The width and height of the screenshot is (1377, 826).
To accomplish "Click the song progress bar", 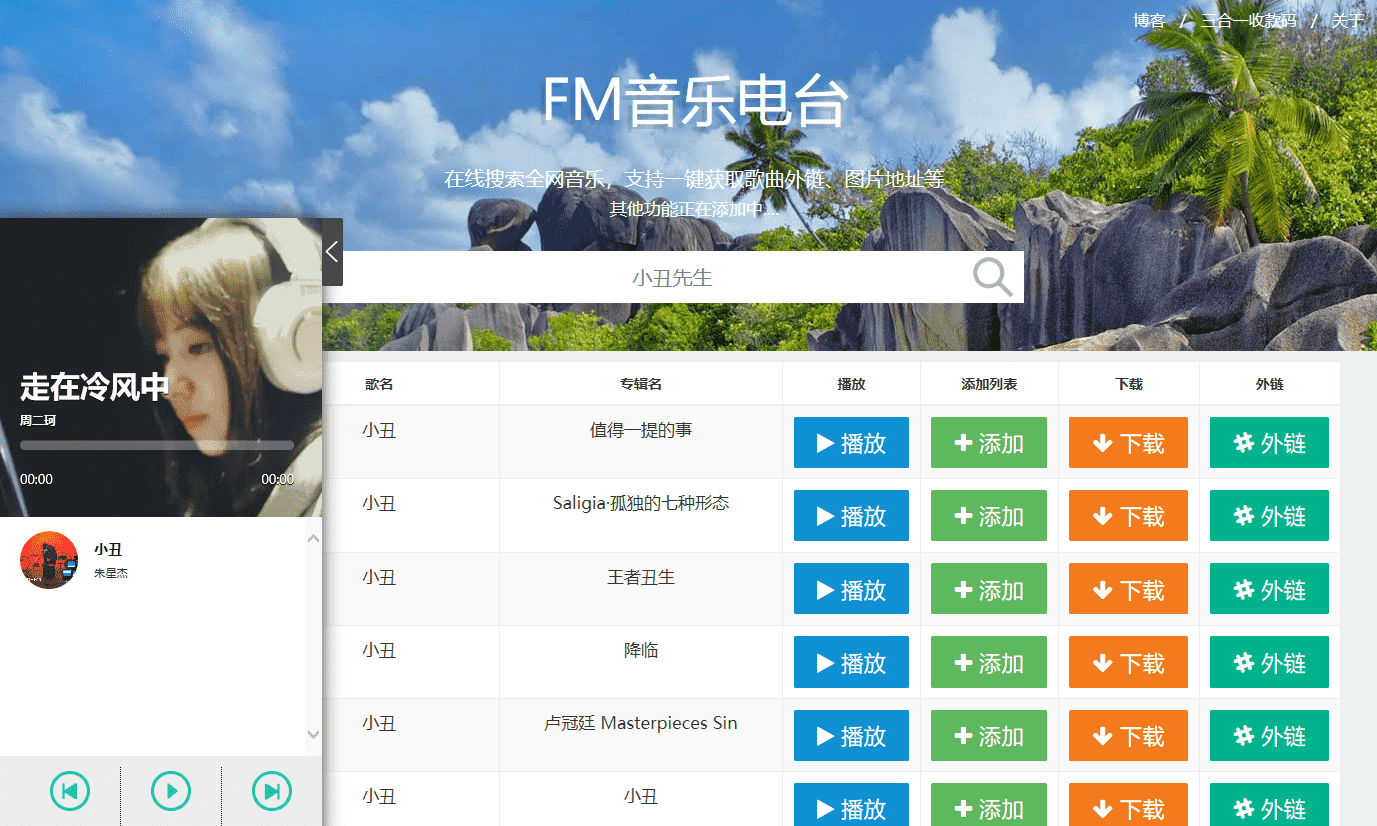I will click(157, 445).
